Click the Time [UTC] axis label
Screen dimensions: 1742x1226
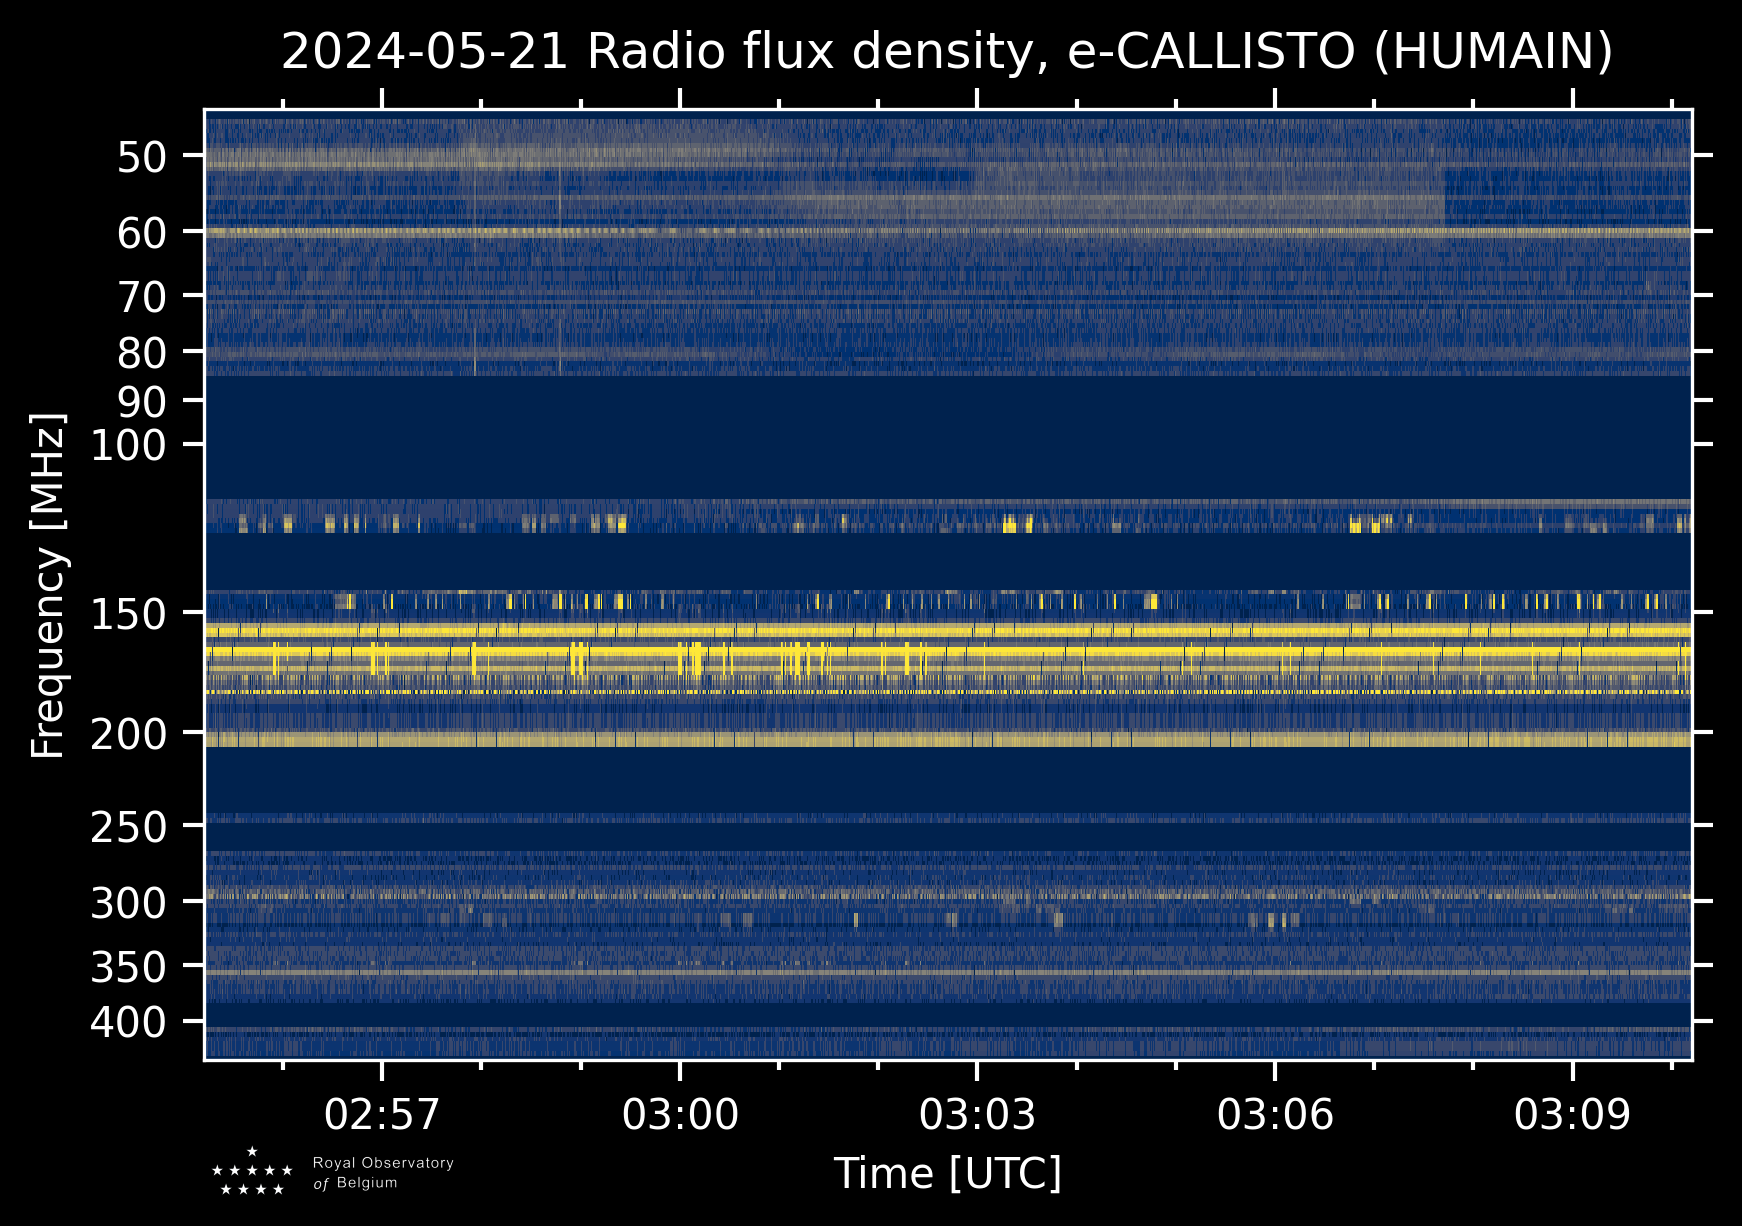[947, 1173]
